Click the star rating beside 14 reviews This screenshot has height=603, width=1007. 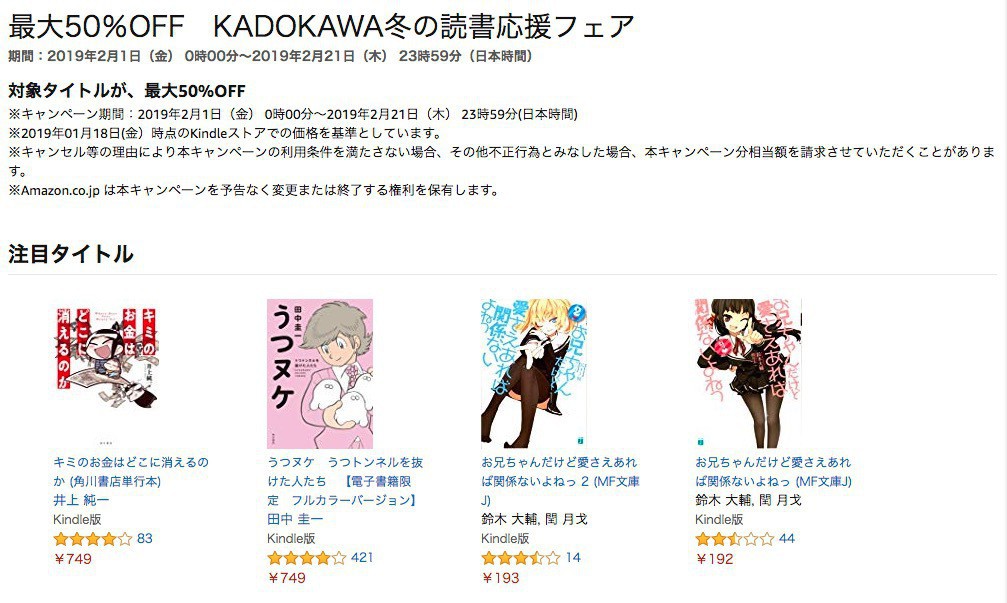521,558
